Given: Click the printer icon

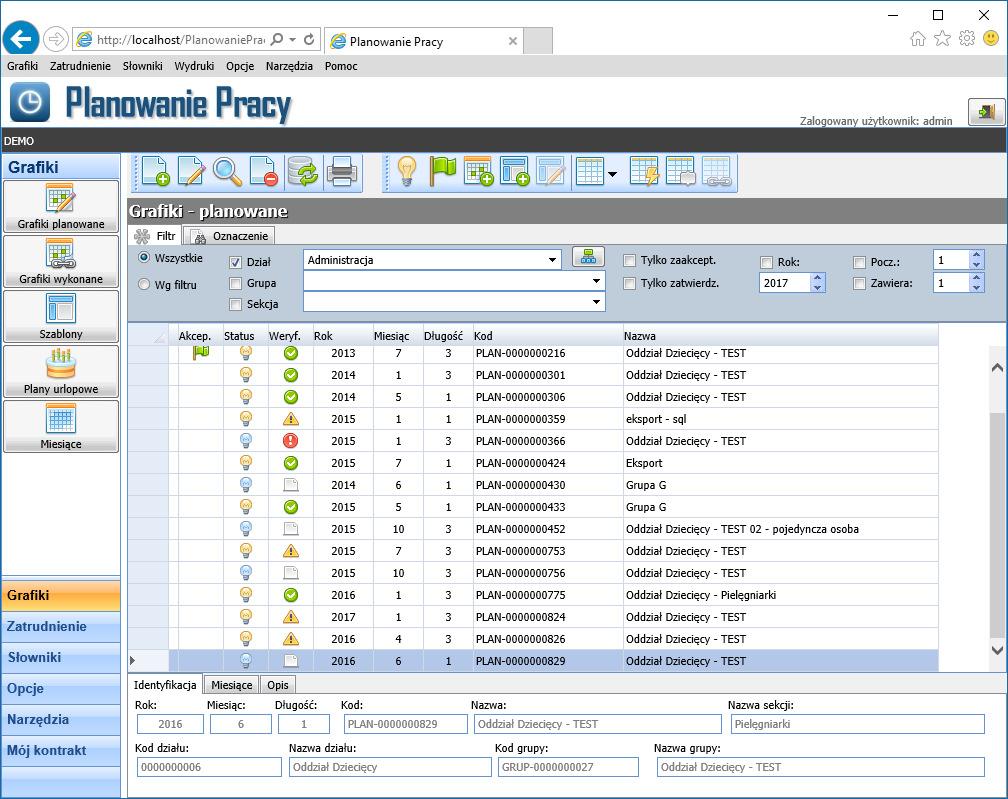Looking at the screenshot, I should 342,172.
